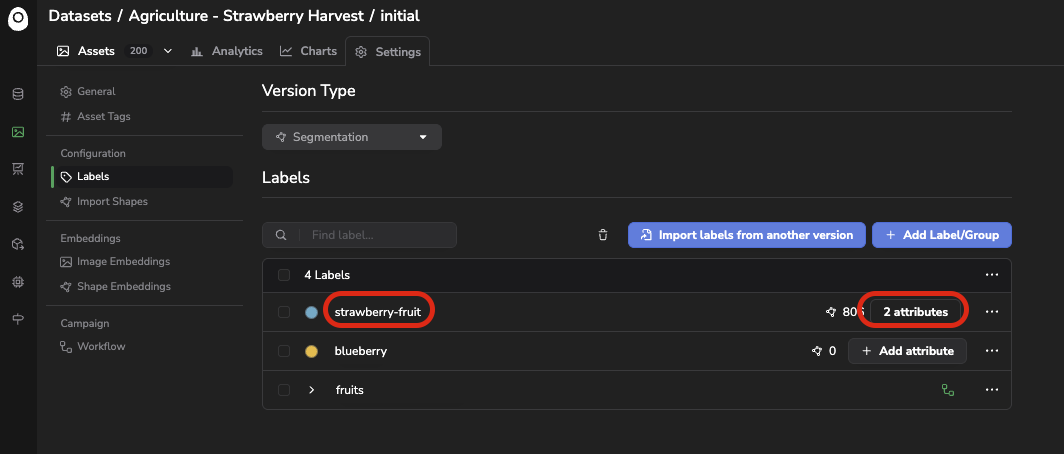Click the Find label search field
Viewport: 1064px width, 454px height.
tap(359, 235)
